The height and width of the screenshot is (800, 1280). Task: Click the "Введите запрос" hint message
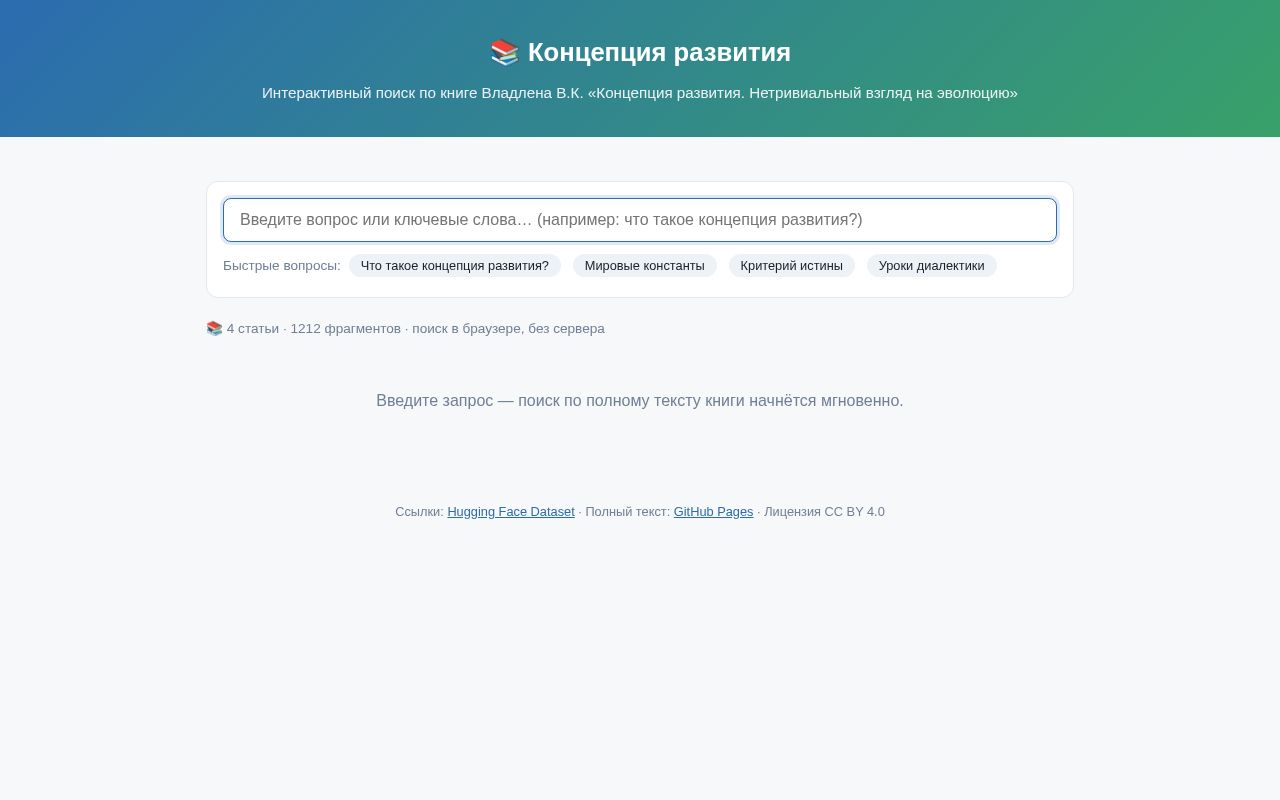tap(640, 401)
